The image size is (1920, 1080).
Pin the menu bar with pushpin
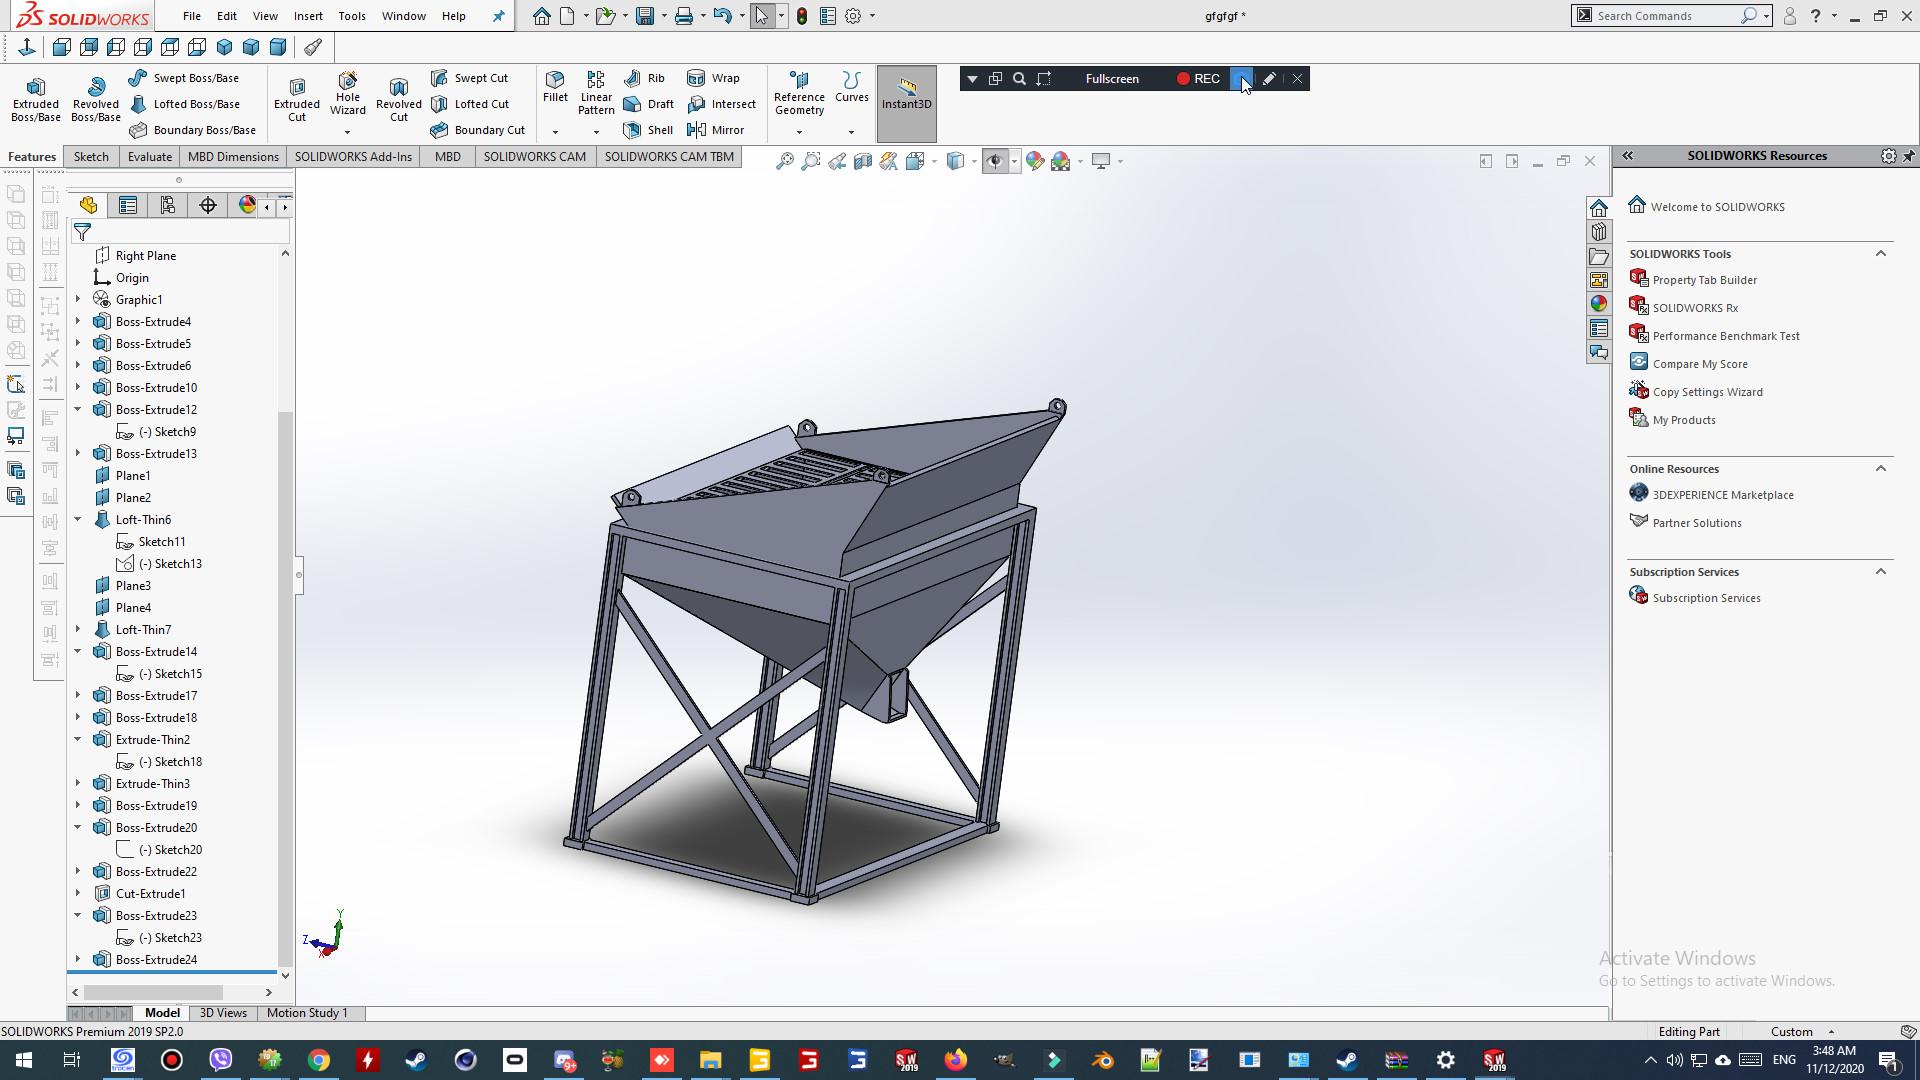tap(498, 16)
